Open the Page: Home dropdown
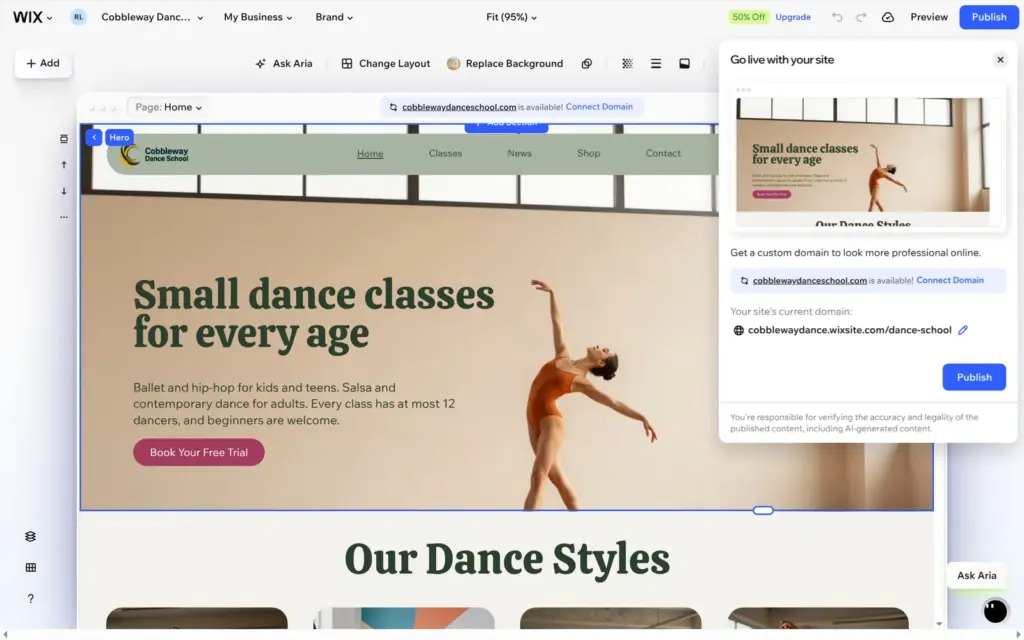This screenshot has width=1024, height=640. pos(168,108)
